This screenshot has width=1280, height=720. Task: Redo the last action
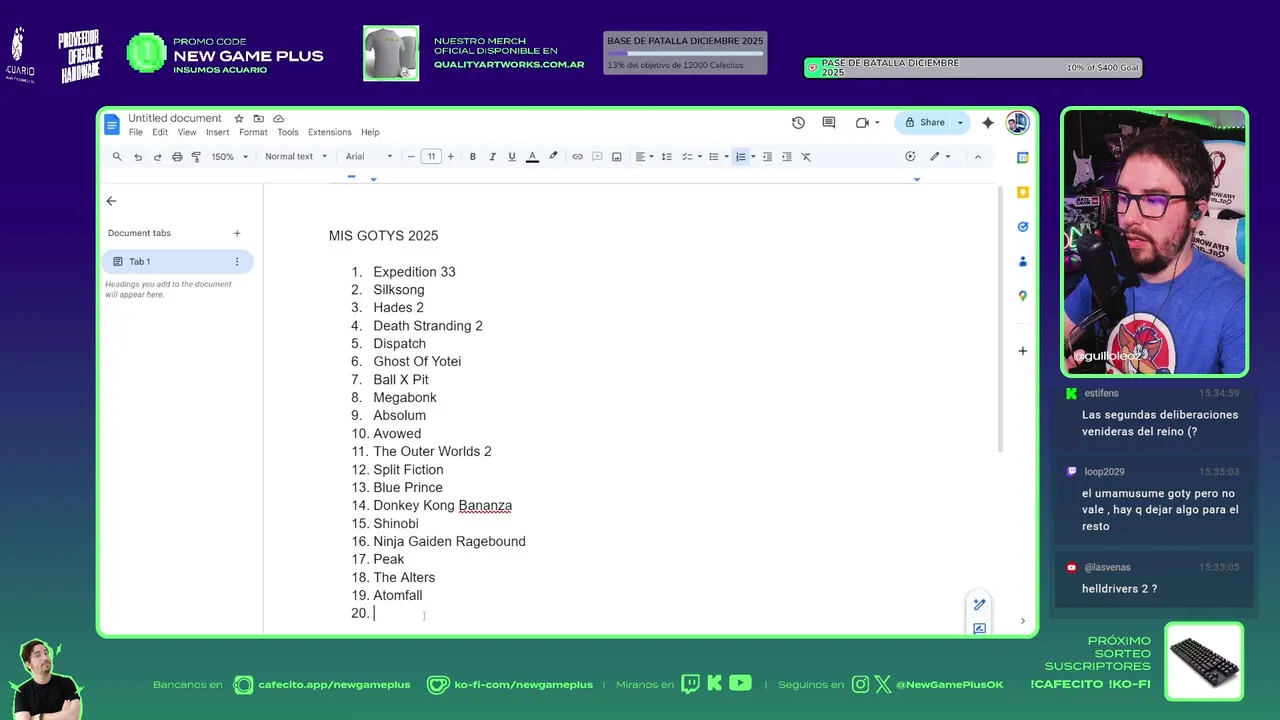click(x=157, y=156)
